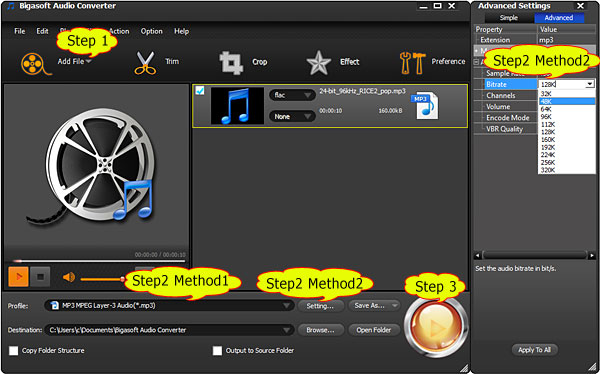This screenshot has height=374, width=600.
Task: Select 160K bitrate option
Action: [566, 140]
